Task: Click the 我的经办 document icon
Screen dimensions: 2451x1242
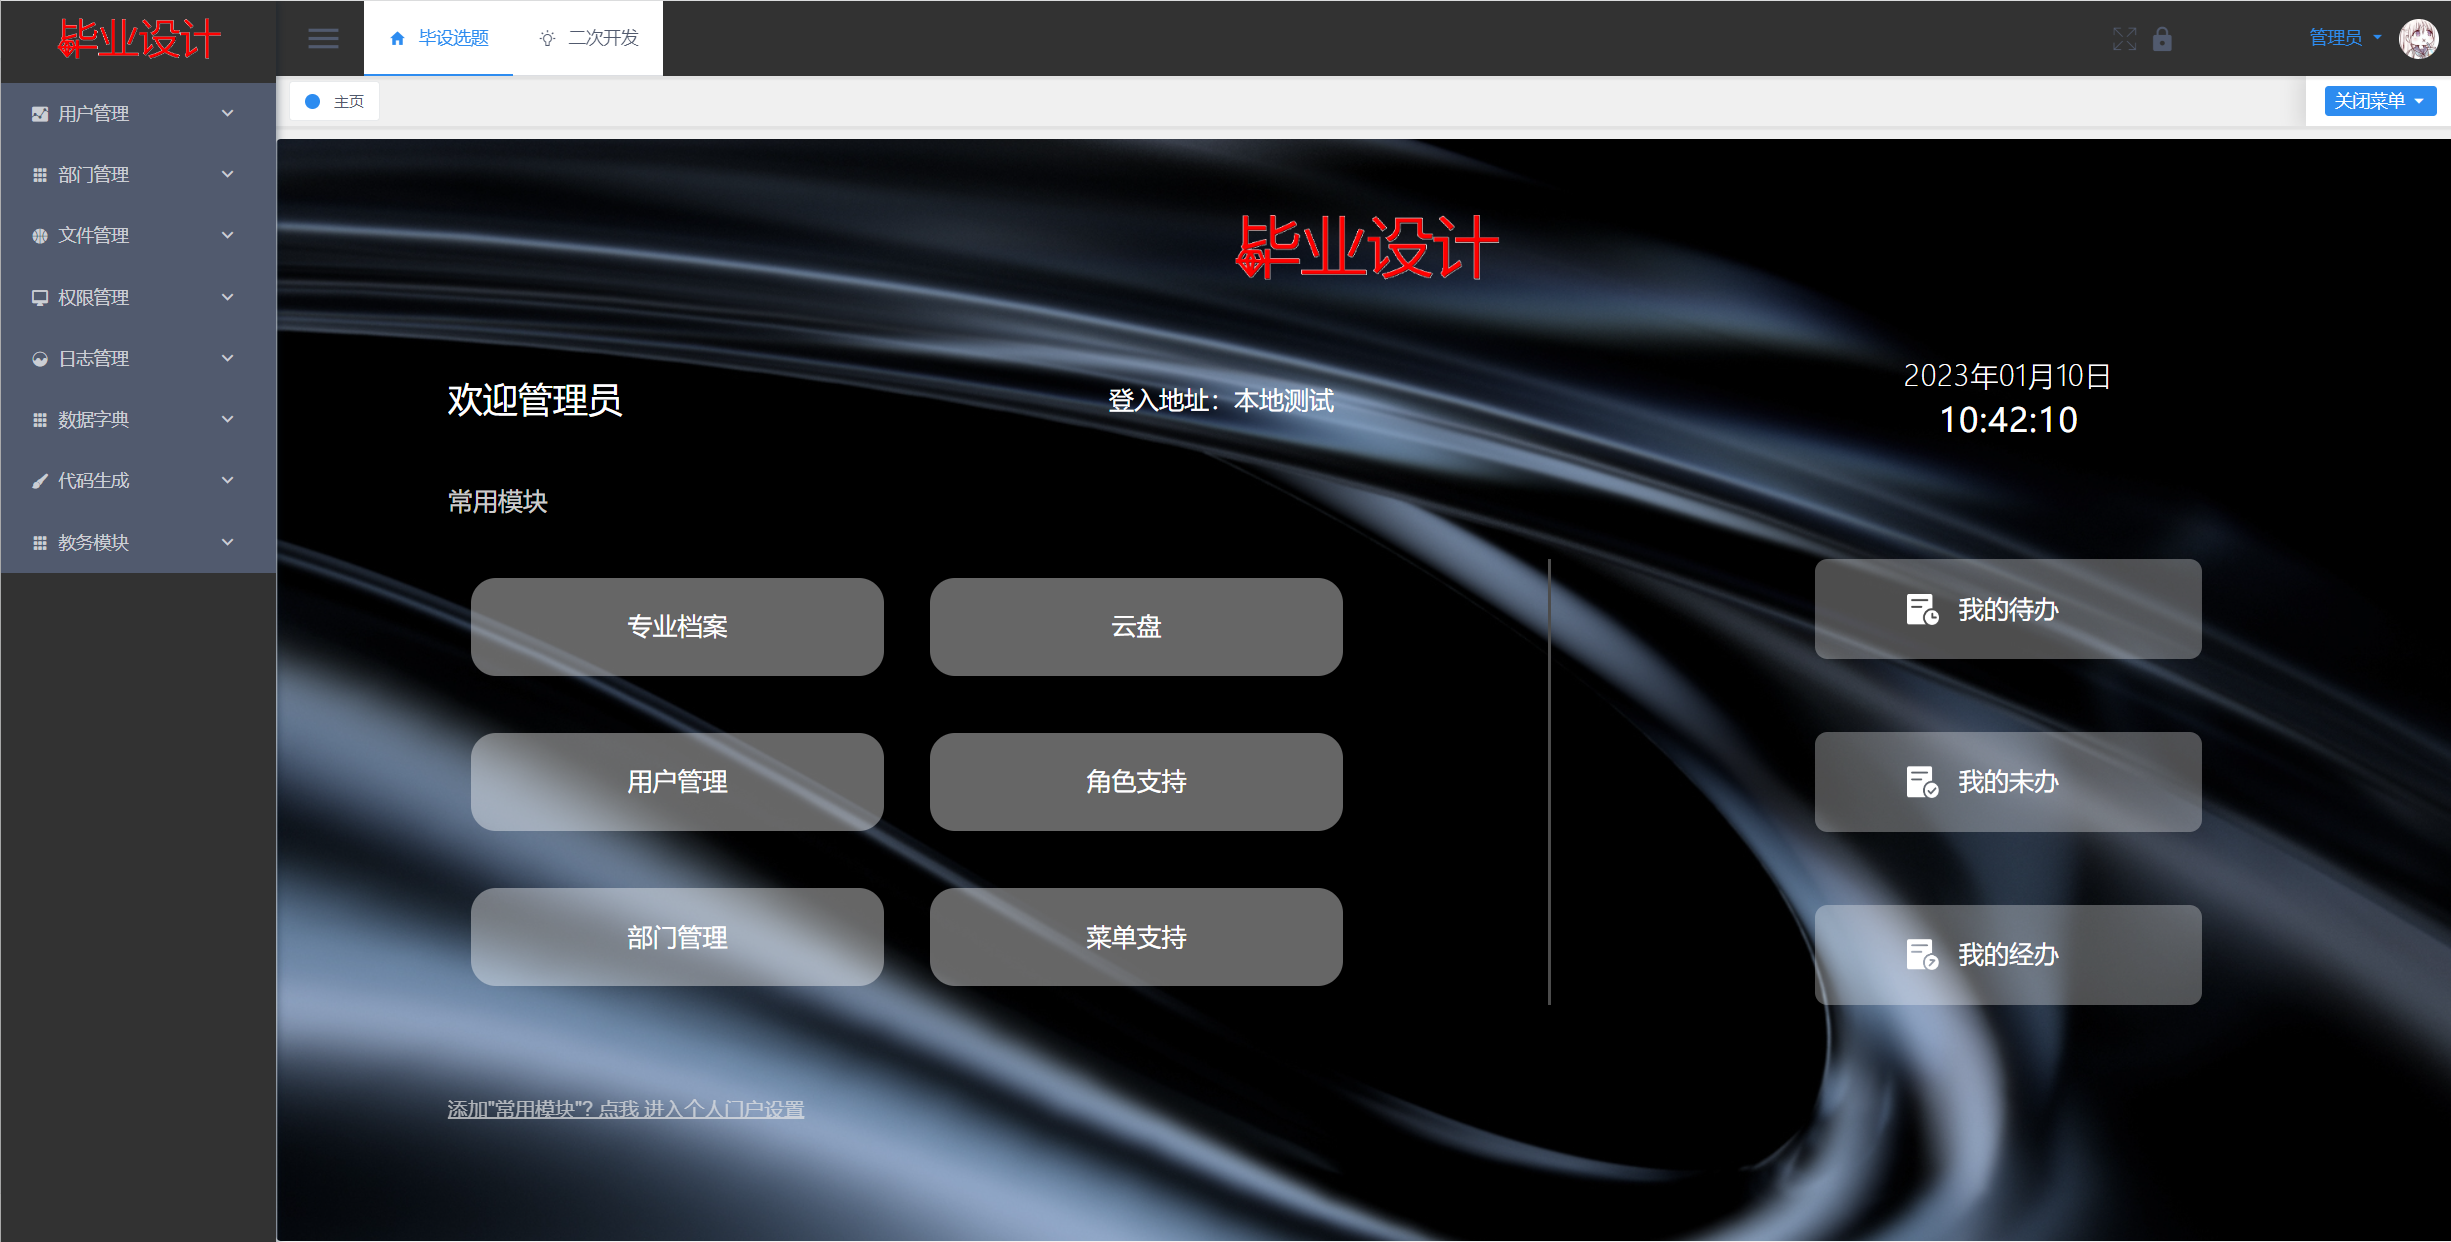Action: pyautogui.click(x=1921, y=955)
